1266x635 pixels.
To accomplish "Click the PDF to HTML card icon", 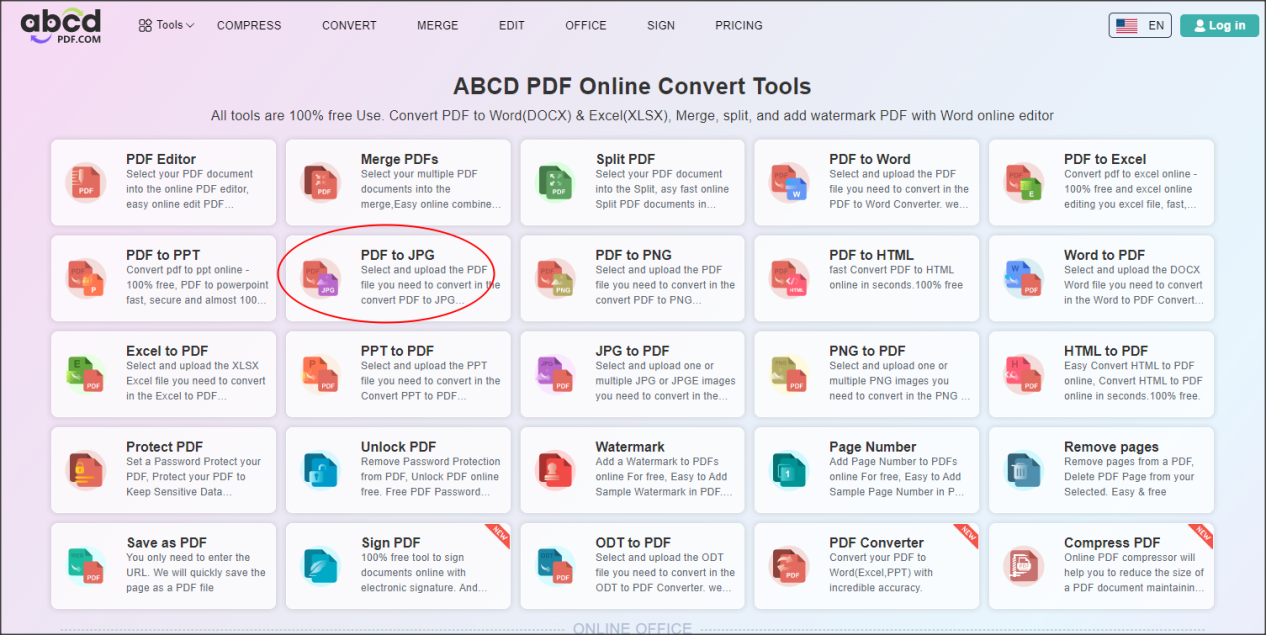I will click(x=789, y=278).
